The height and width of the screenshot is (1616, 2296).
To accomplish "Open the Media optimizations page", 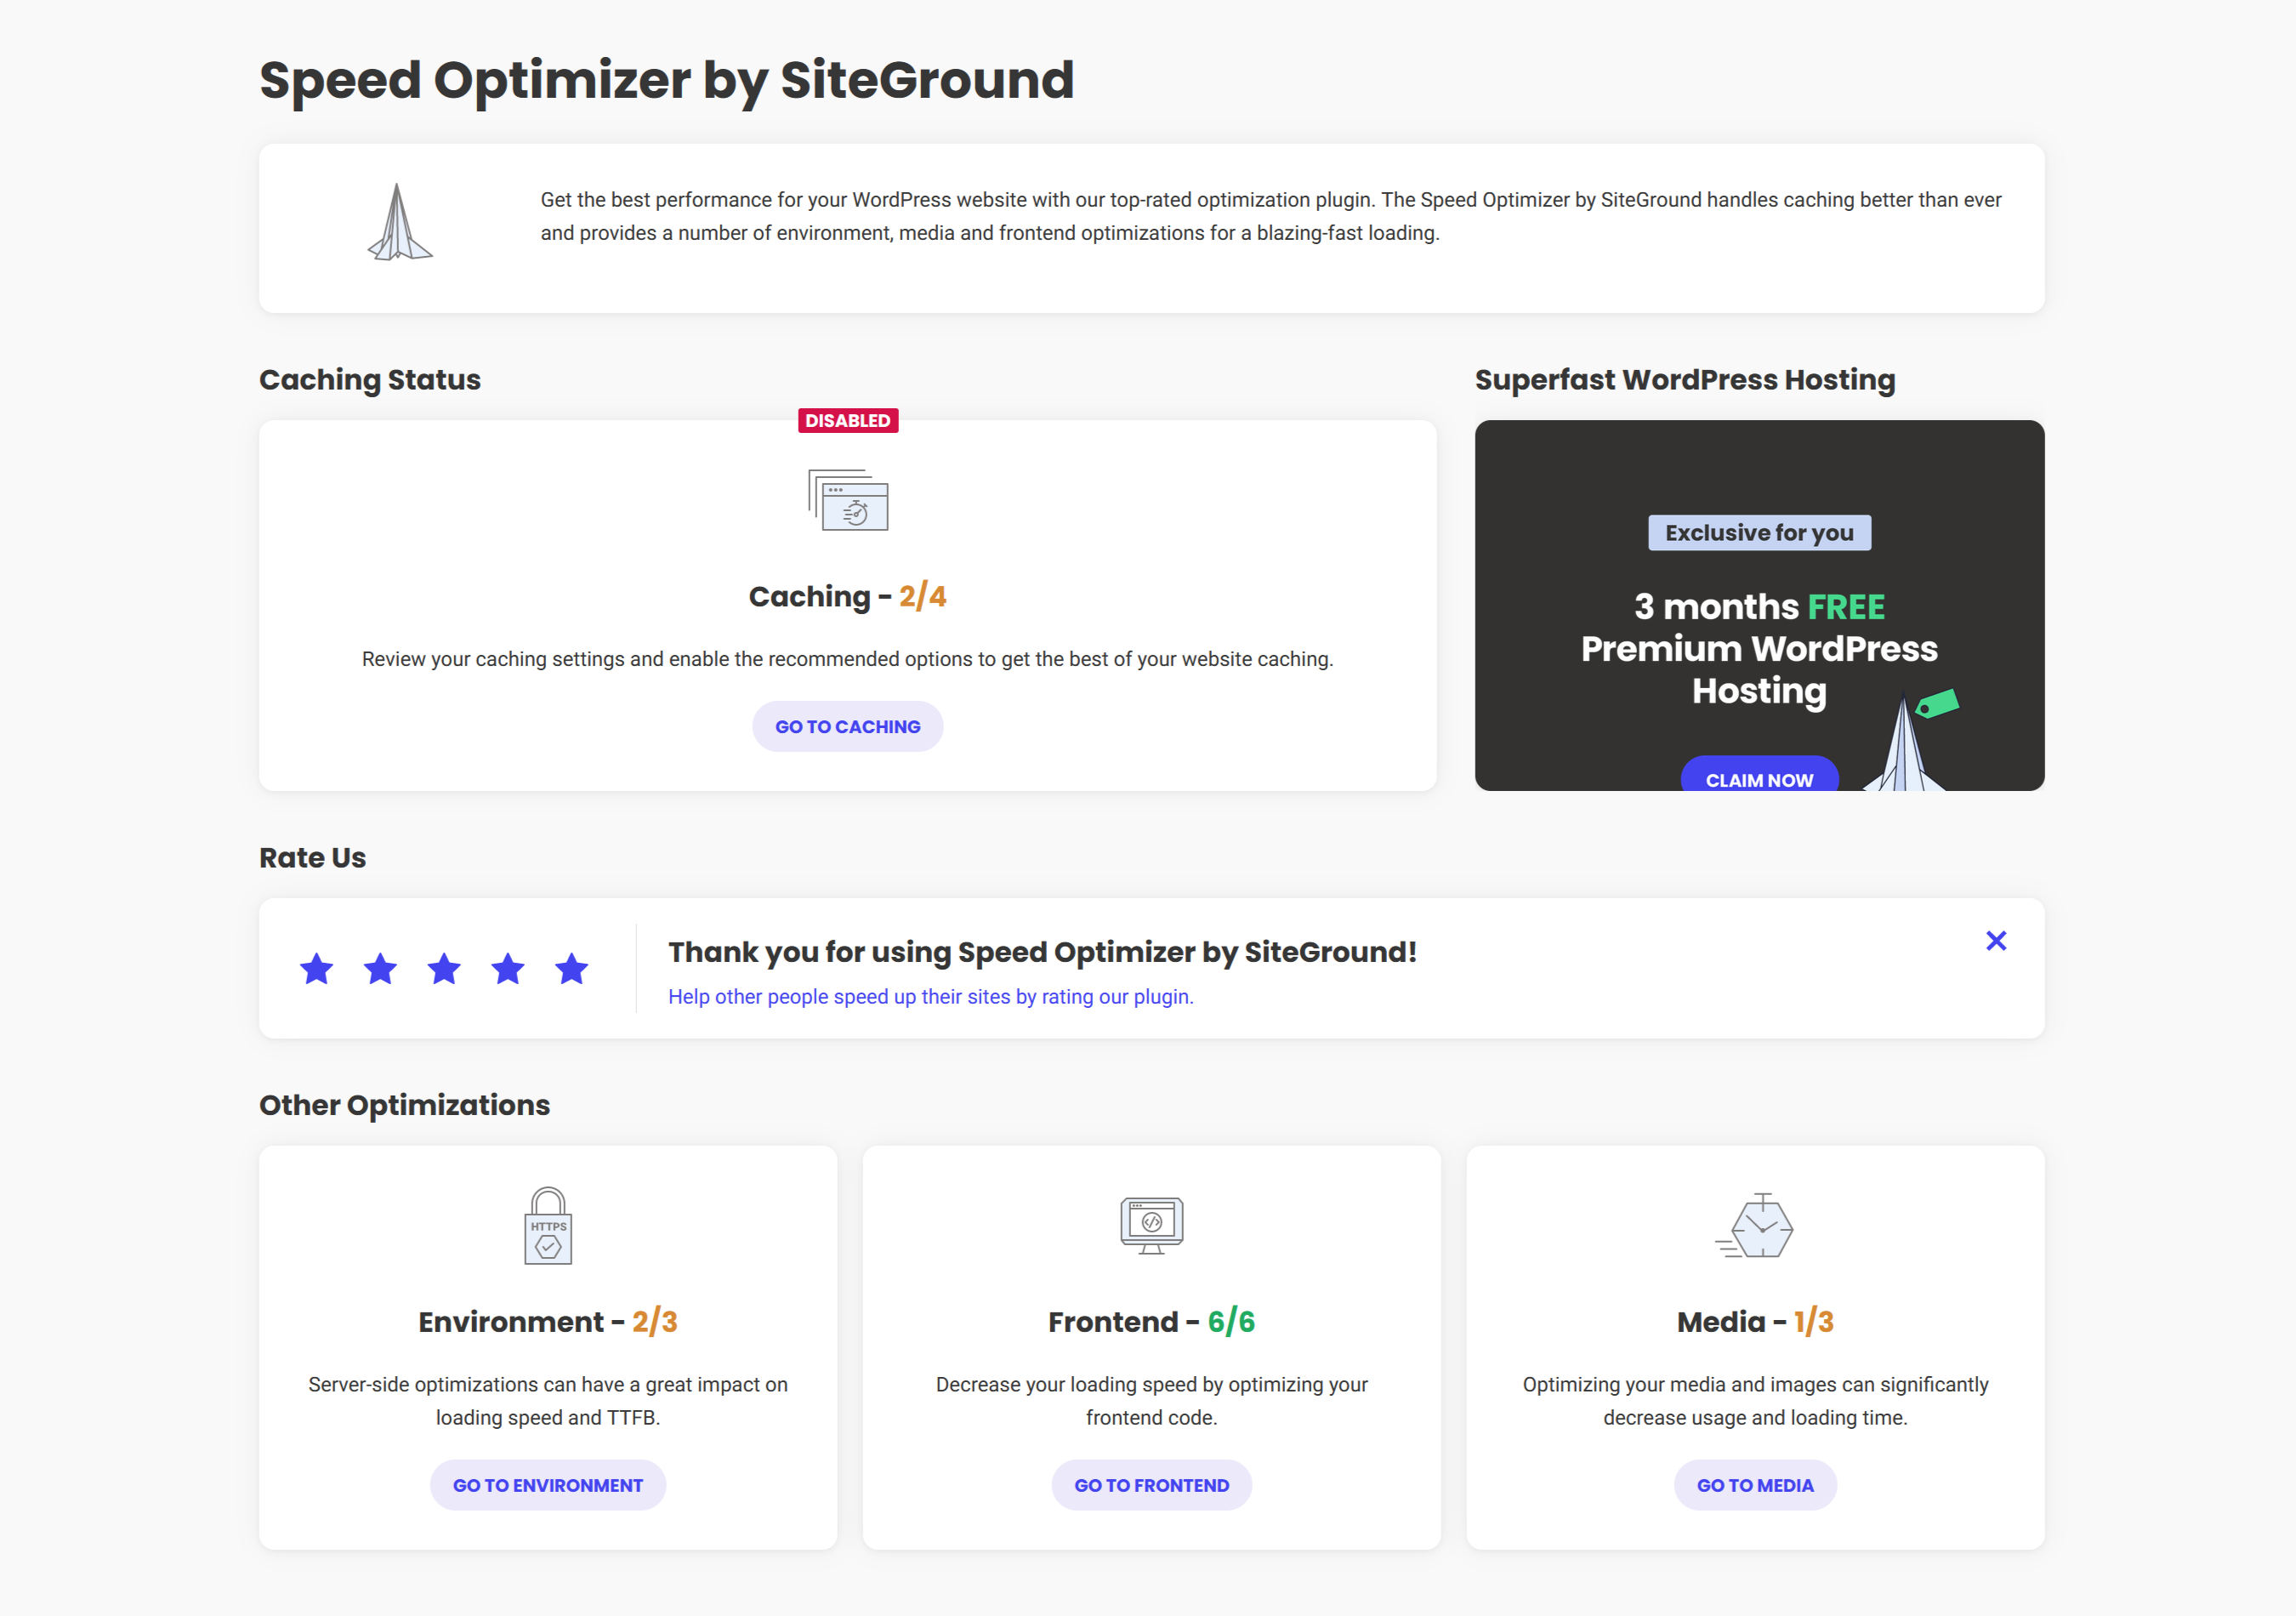I will (x=1755, y=1485).
